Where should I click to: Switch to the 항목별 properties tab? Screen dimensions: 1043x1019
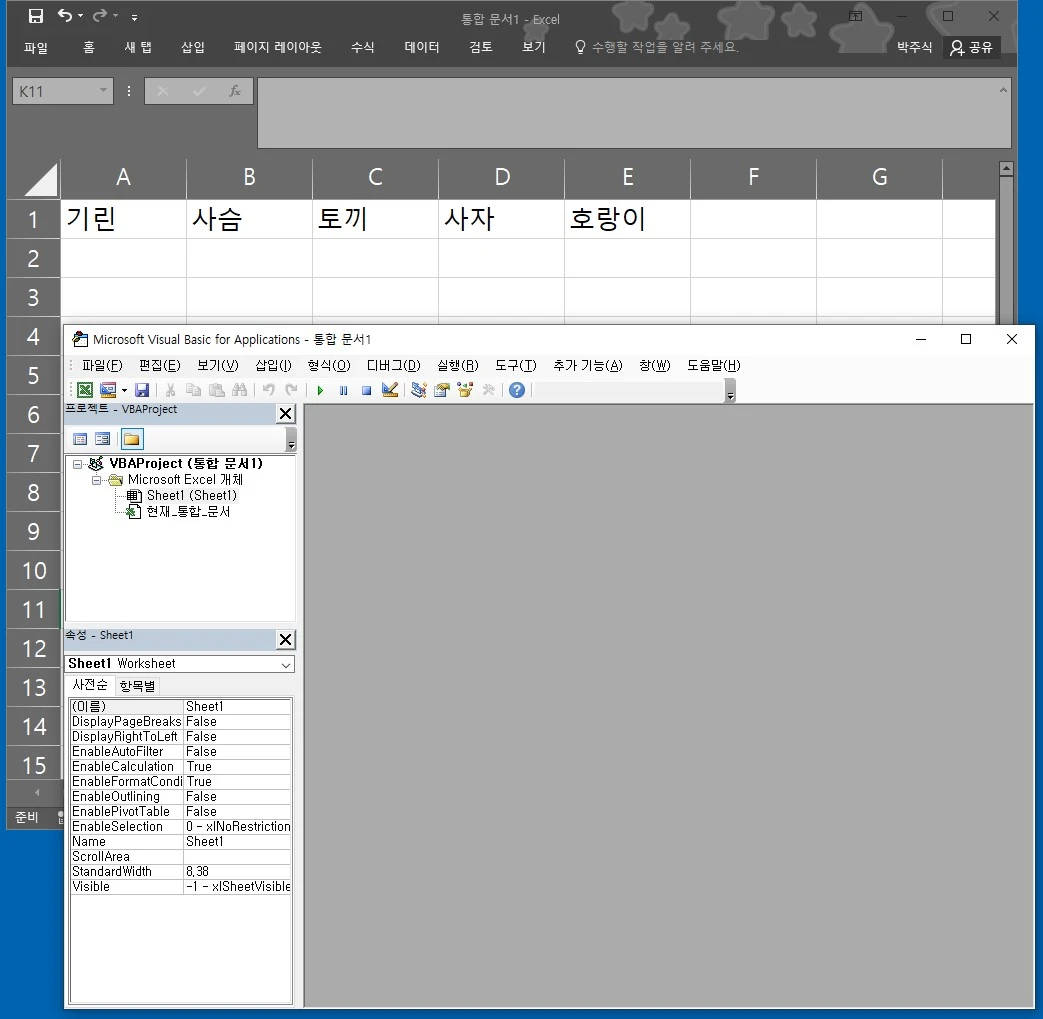138,685
